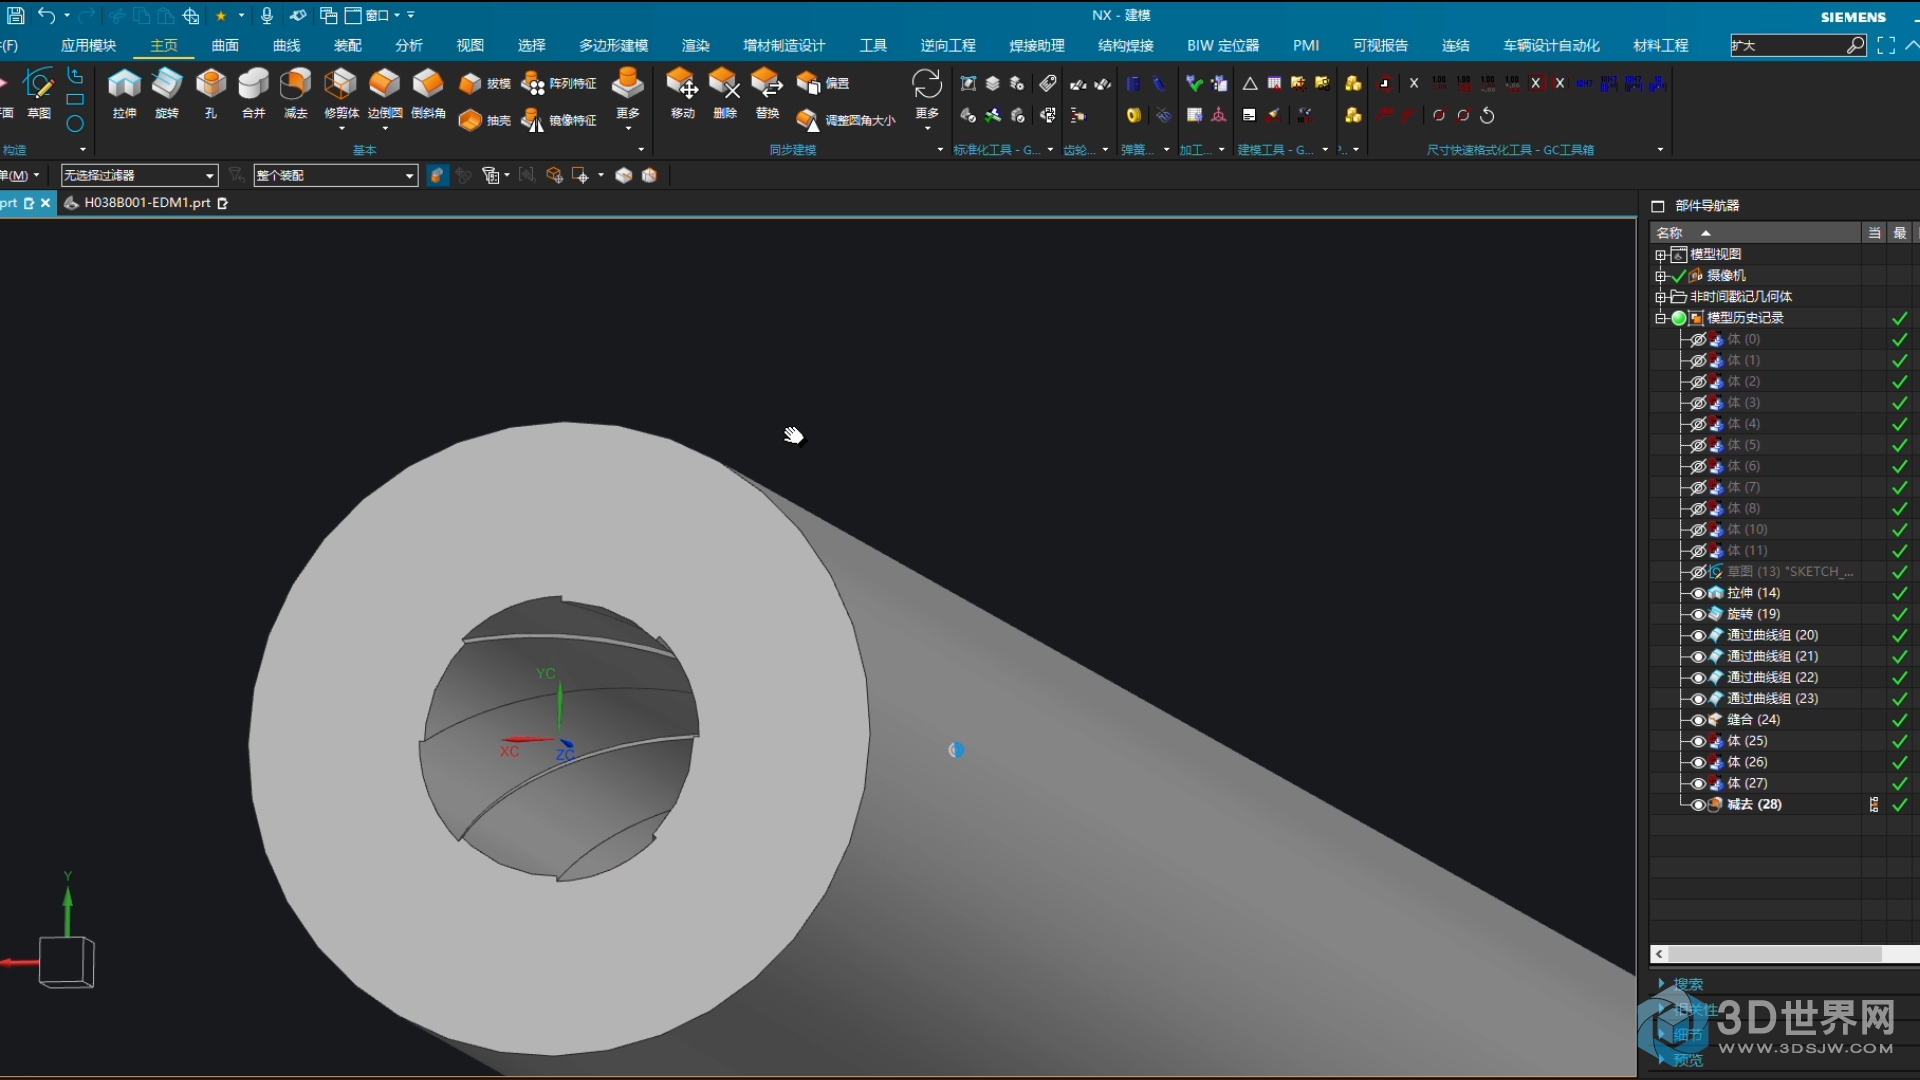
Task: Open the 应用模块 tab
Action: point(88,46)
